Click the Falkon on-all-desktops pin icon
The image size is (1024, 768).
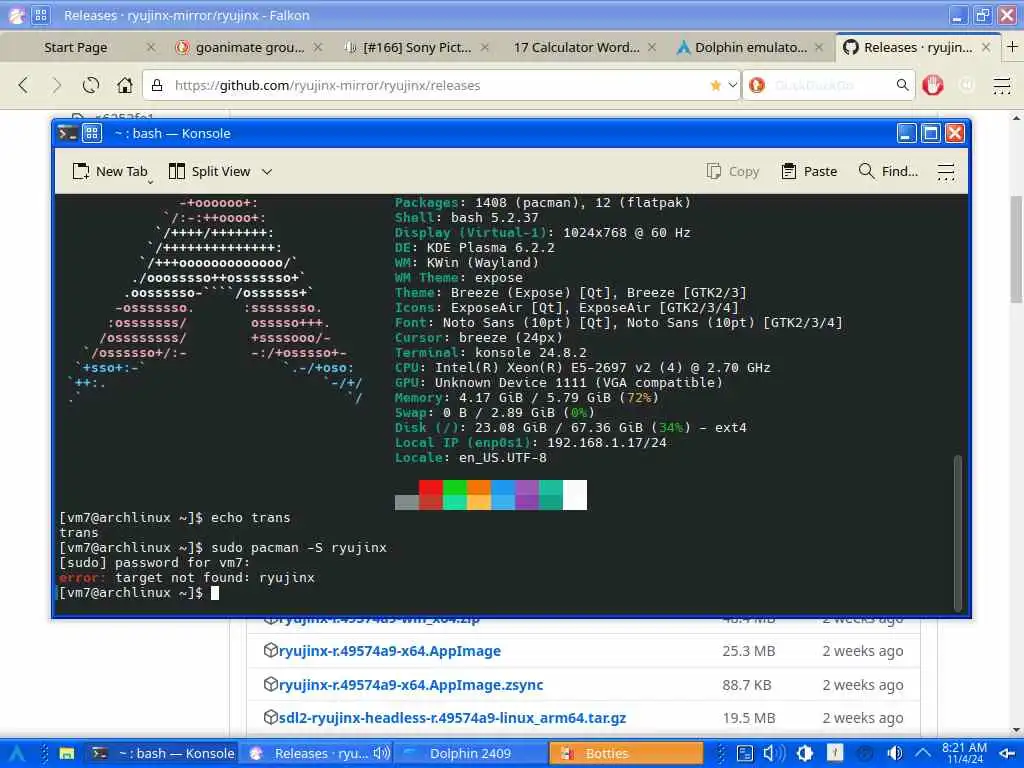(40, 15)
